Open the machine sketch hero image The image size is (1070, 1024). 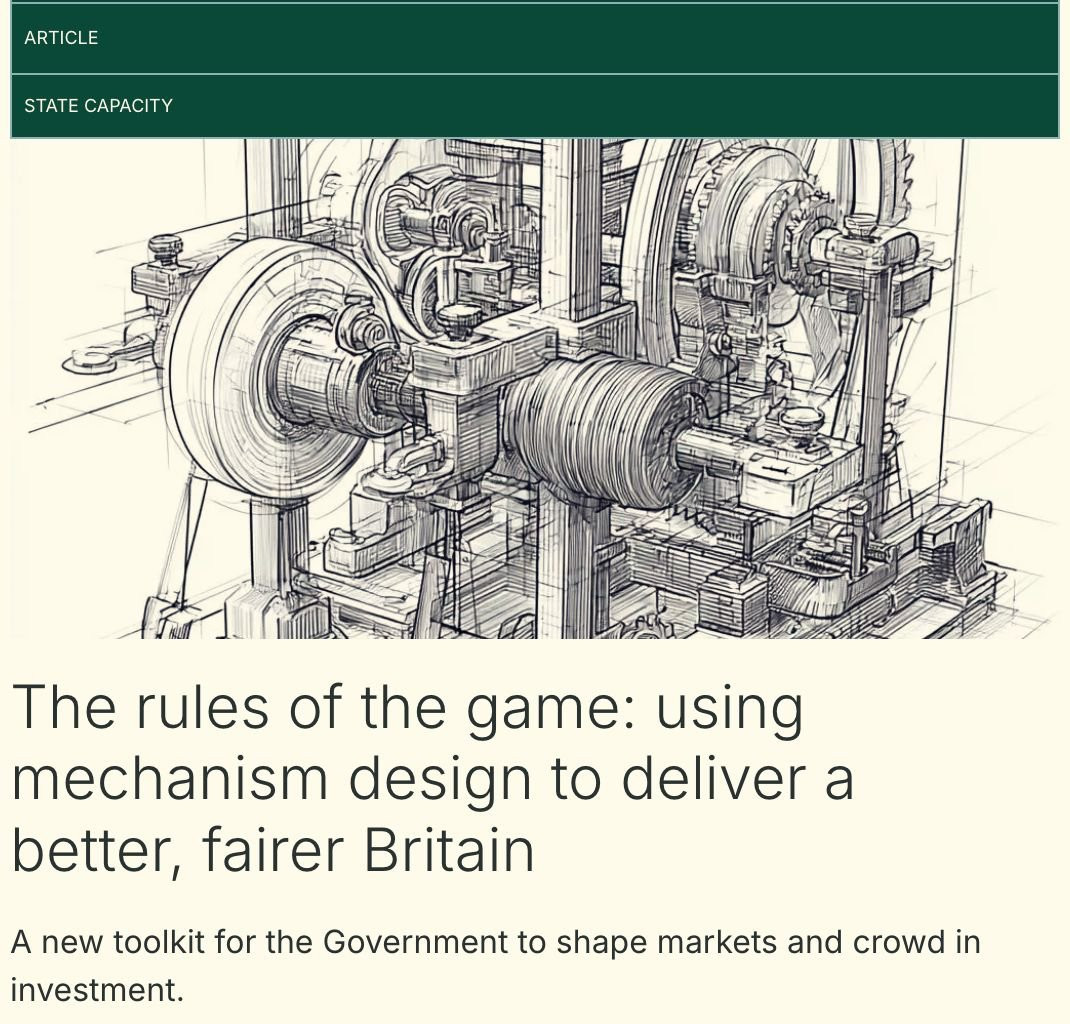tap(535, 388)
